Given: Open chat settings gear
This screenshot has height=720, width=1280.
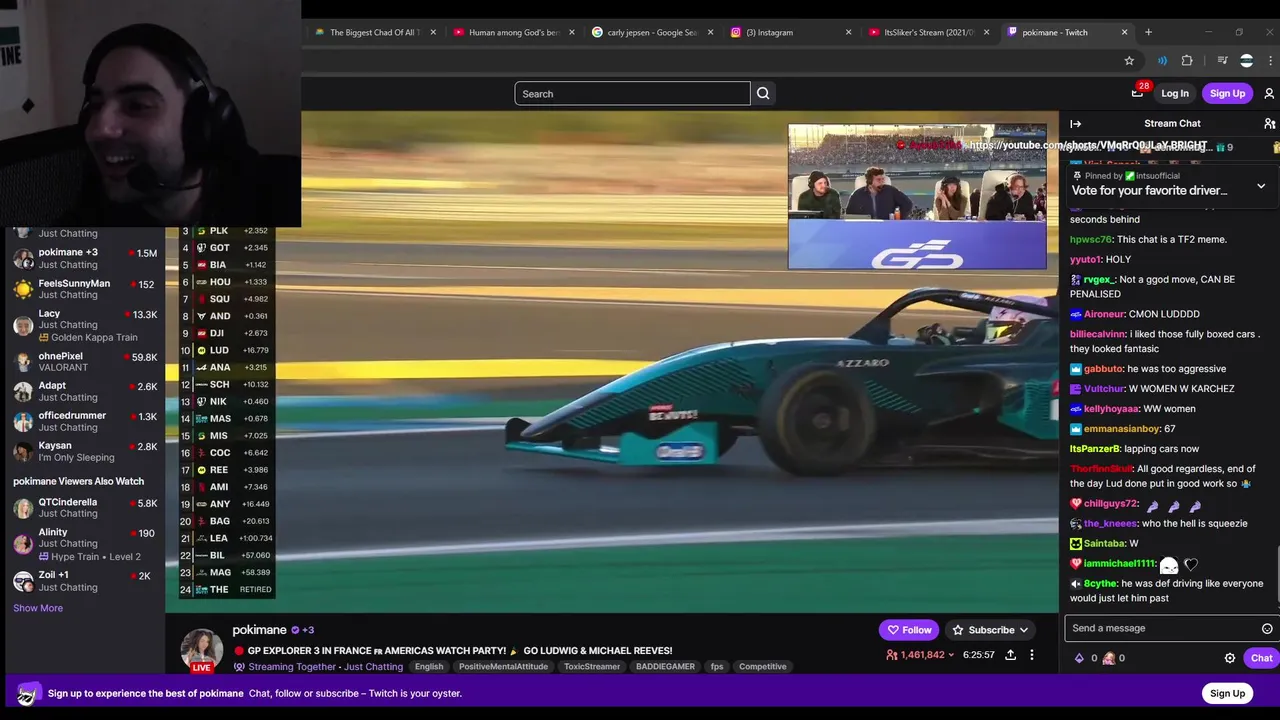Looking at the screenshot, I should point(1230,658).
